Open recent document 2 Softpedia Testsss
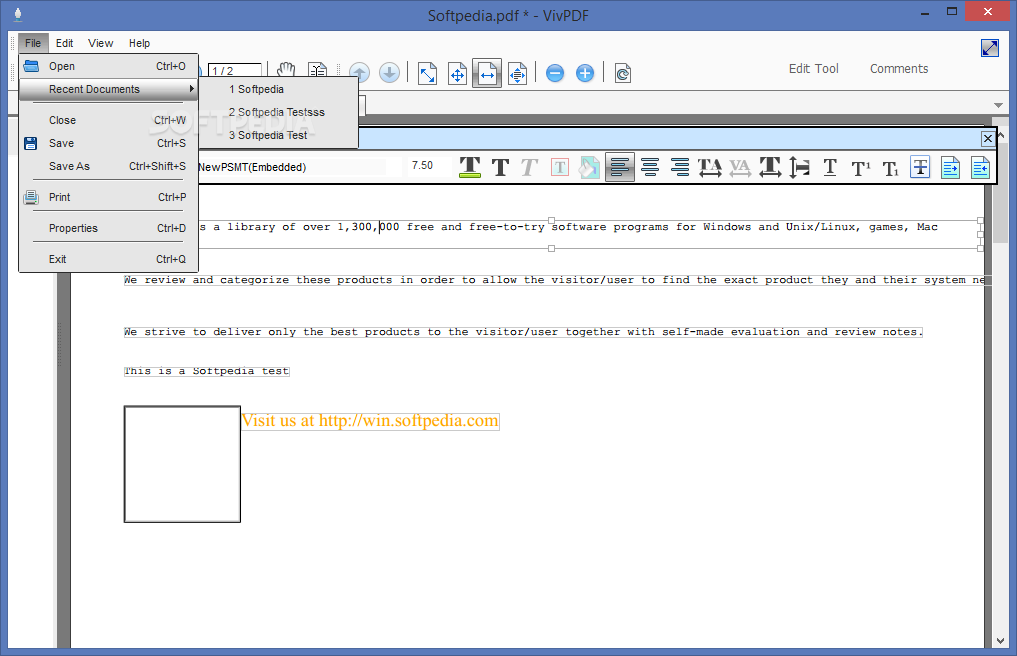Screen dimensions: 1017x656 pos(279,112)
